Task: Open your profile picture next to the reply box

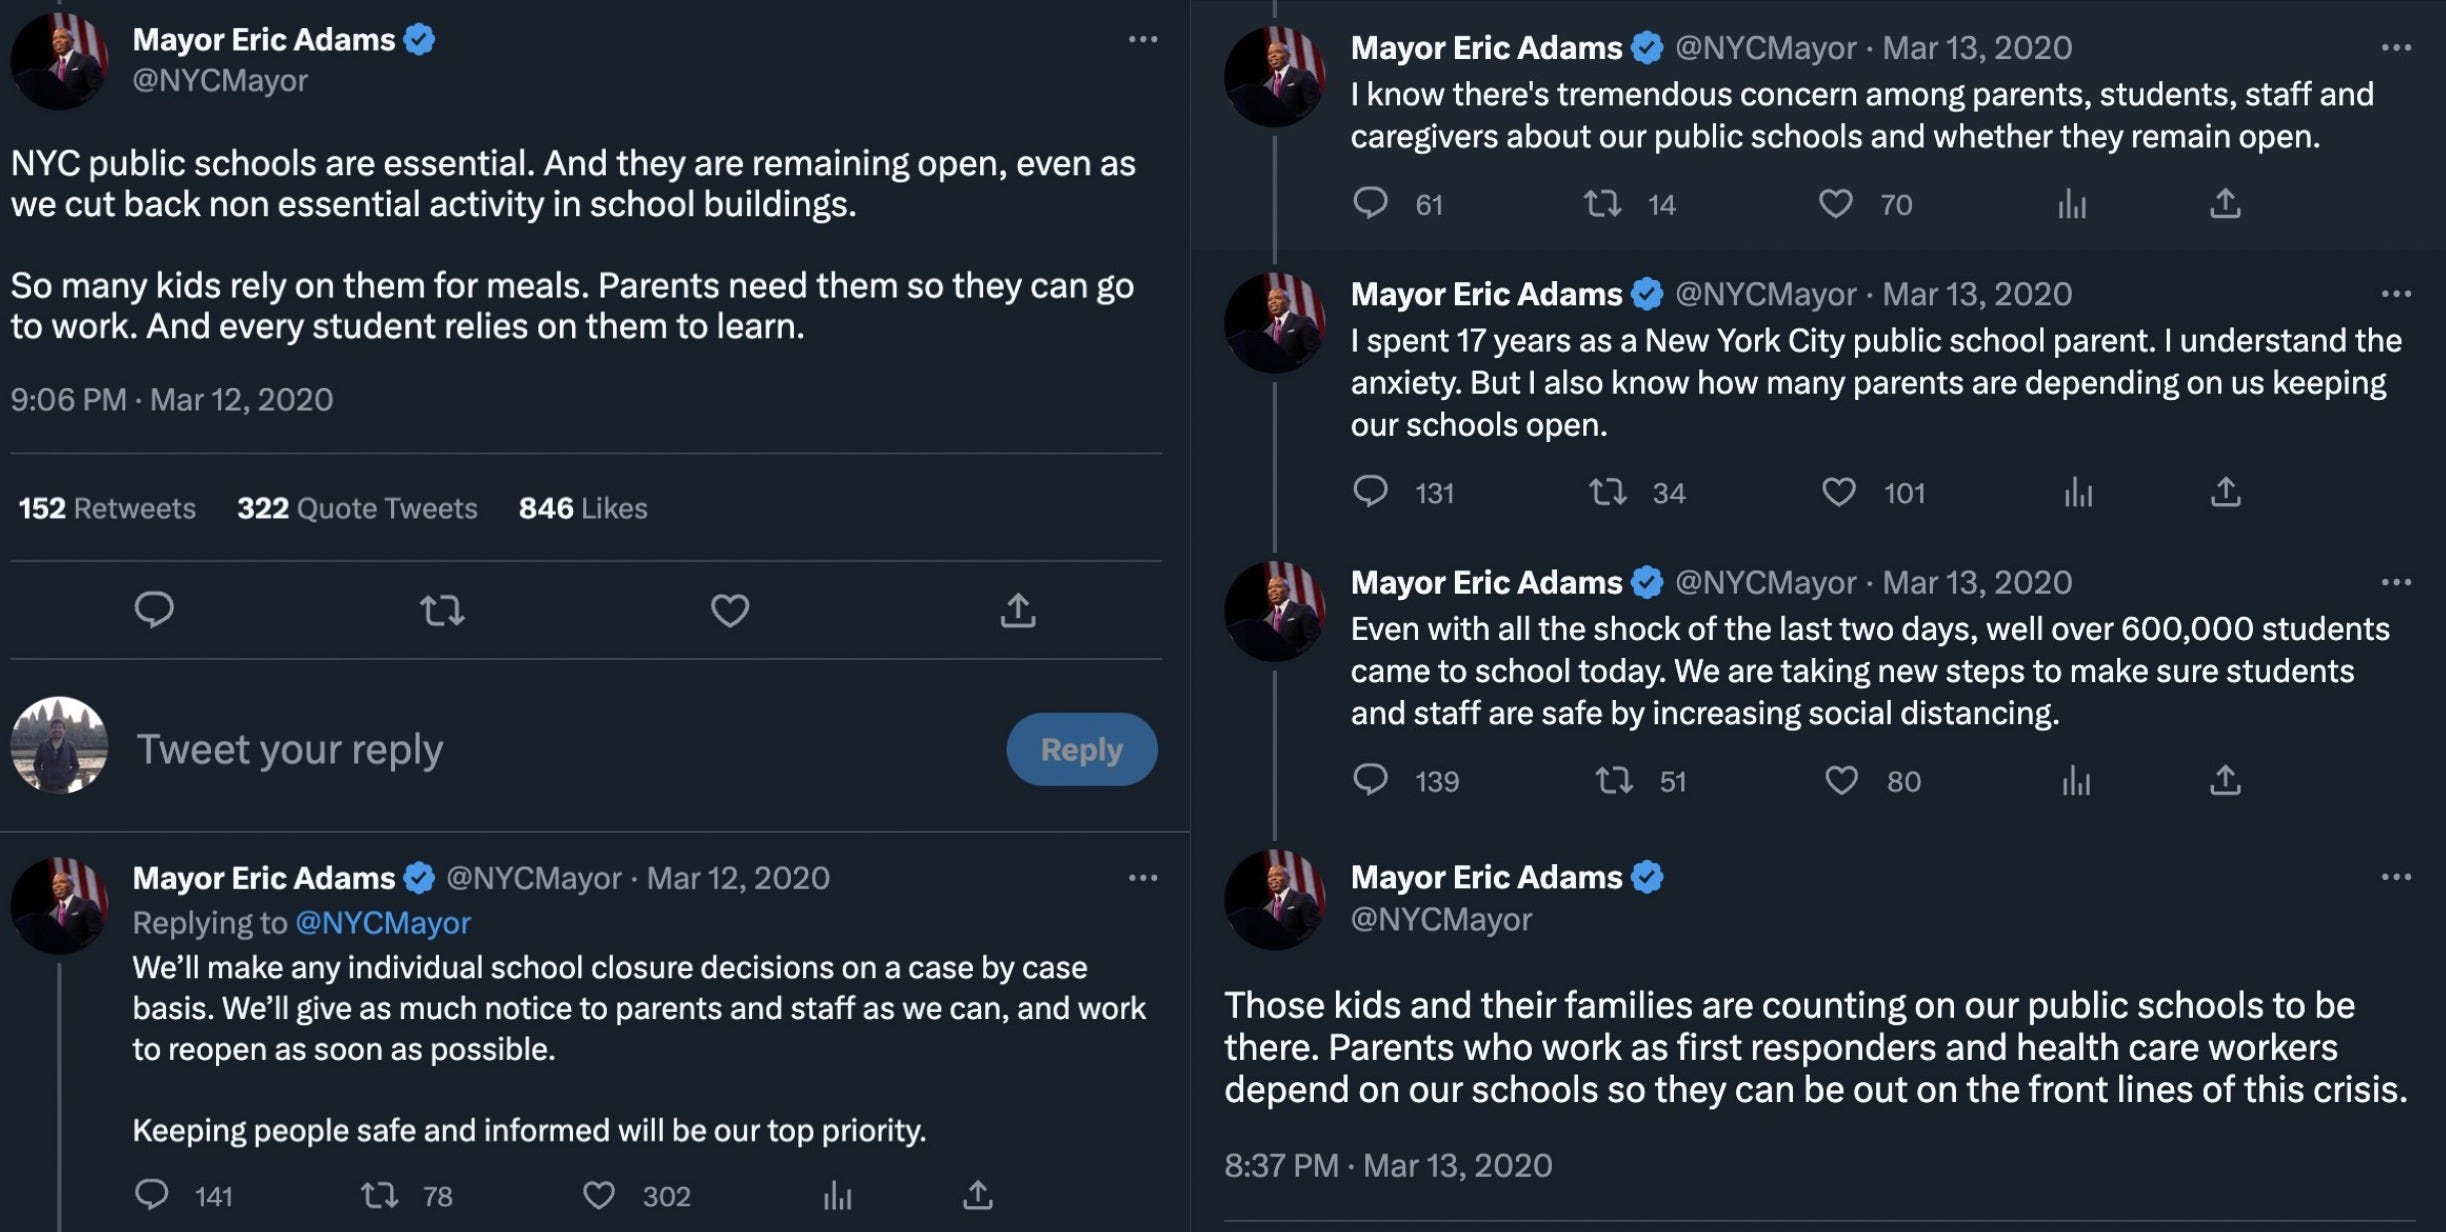Action: coord(59,745)
